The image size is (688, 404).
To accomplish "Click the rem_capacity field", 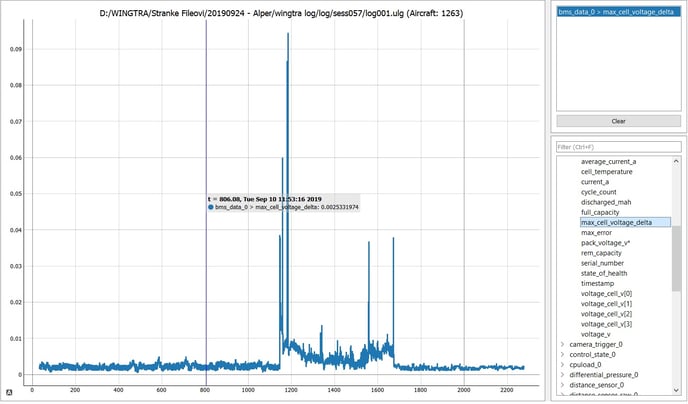I will pyautogui.click(x=600, y=253).
